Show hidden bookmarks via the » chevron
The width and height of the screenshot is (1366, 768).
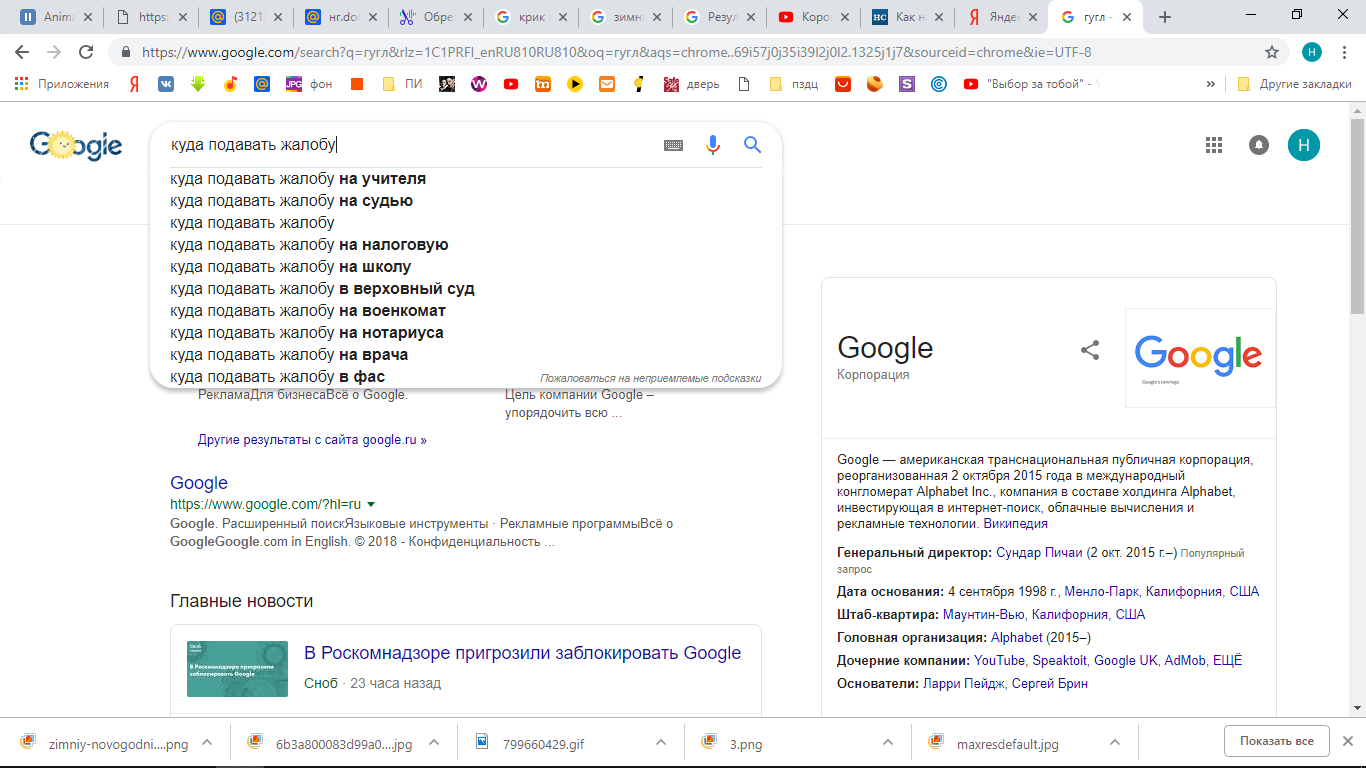1211,84
